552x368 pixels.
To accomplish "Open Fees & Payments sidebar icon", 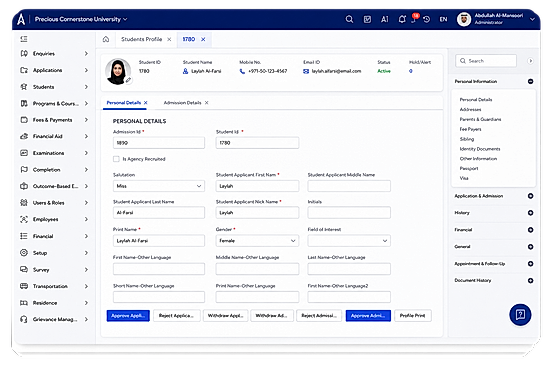I will click(24, 120).
